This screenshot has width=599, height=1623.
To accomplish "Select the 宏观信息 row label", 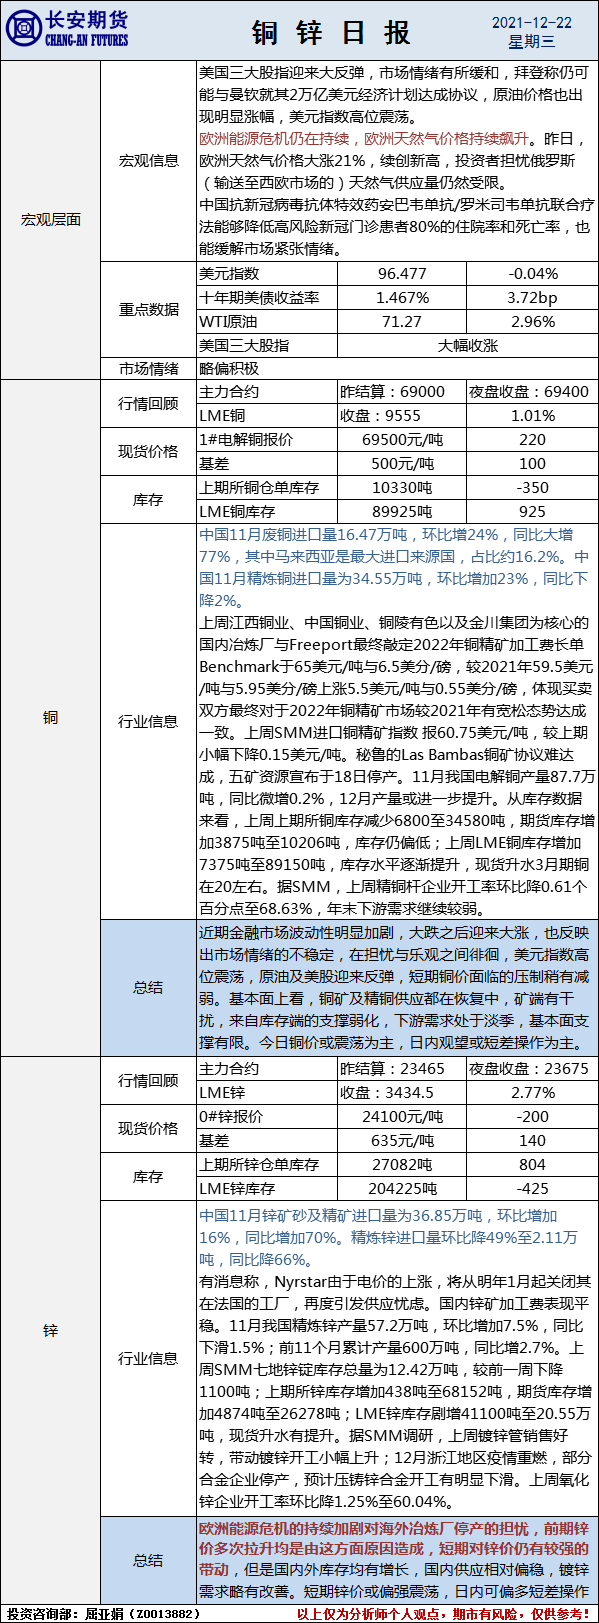I will click(149, 161).
